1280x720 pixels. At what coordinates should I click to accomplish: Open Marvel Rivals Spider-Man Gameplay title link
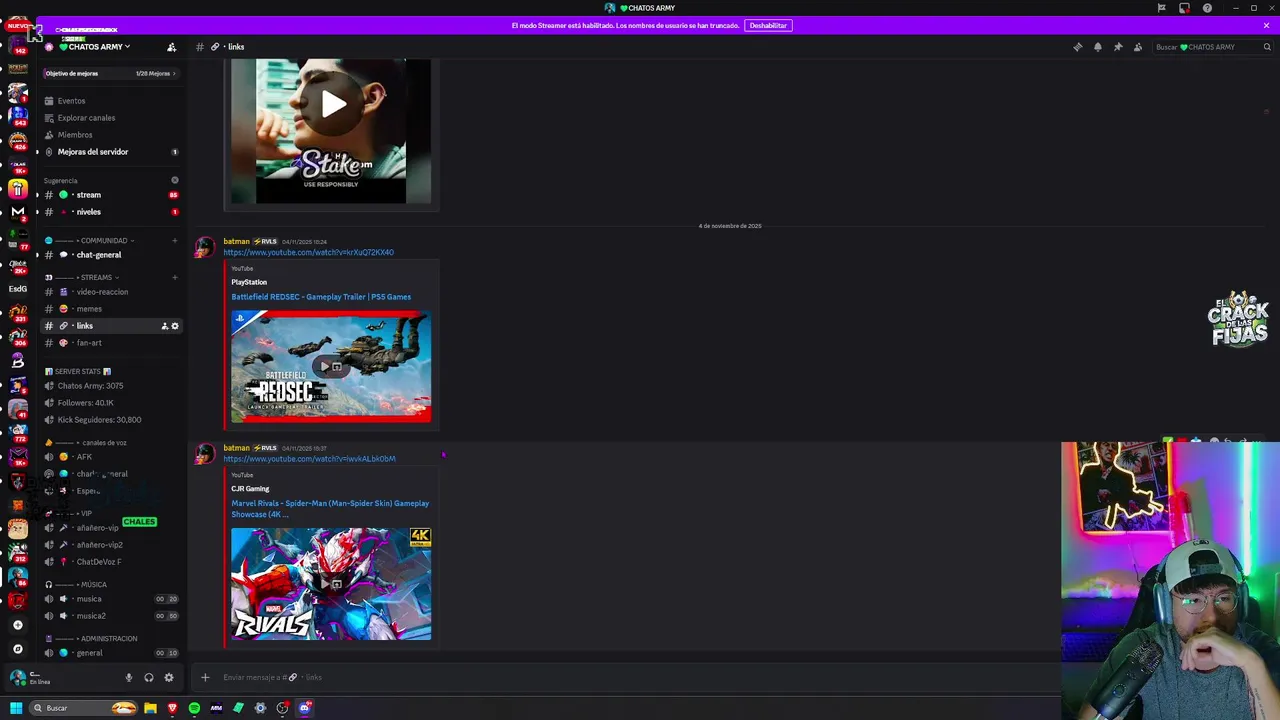tap(330, 509)
